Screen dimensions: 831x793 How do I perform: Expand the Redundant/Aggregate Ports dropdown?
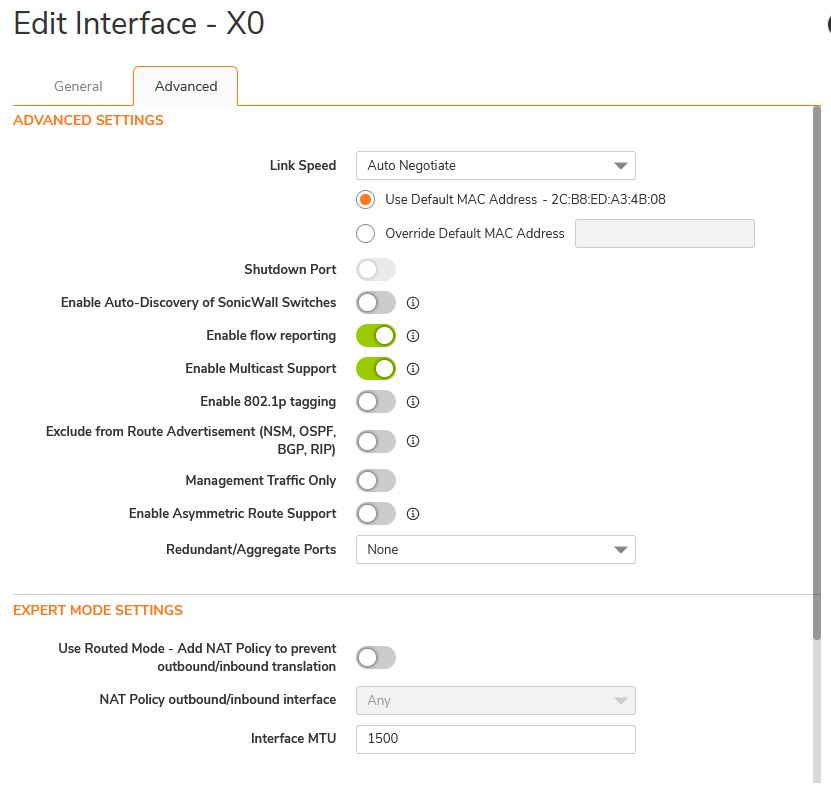tap(495, 550)
